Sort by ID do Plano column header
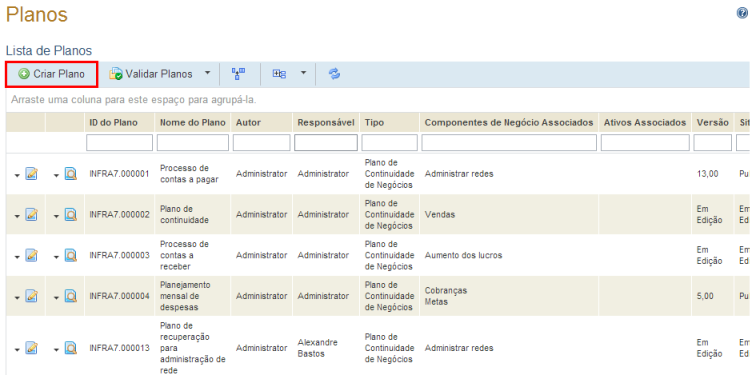The height and width of the screenshot is (375, 756). point(114,123)
